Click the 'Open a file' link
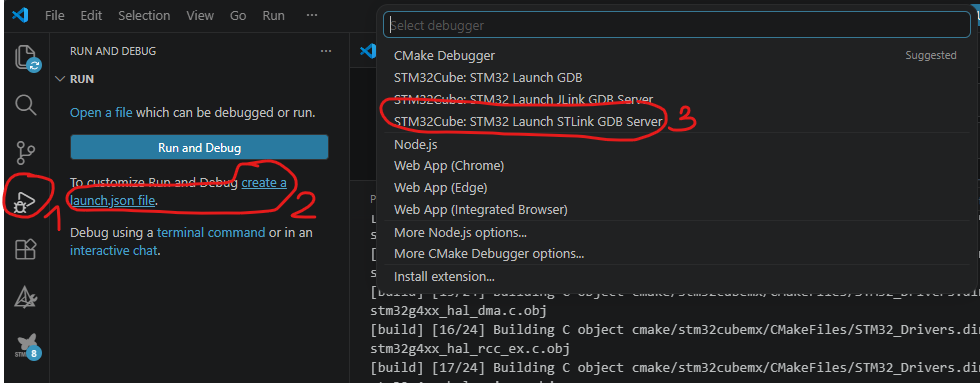This screenshot has height=383, width=980. (101, 113)
